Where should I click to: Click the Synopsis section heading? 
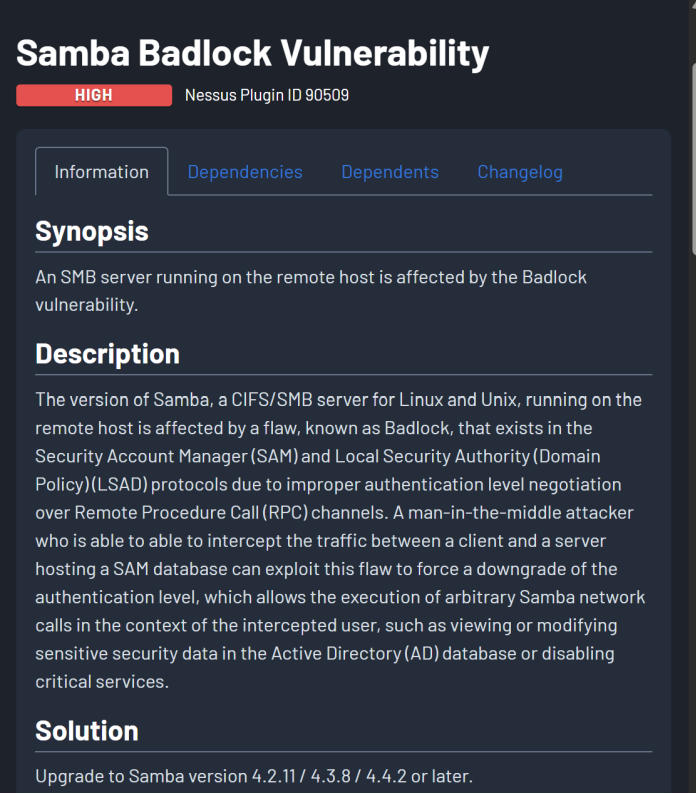pos(92,231)
